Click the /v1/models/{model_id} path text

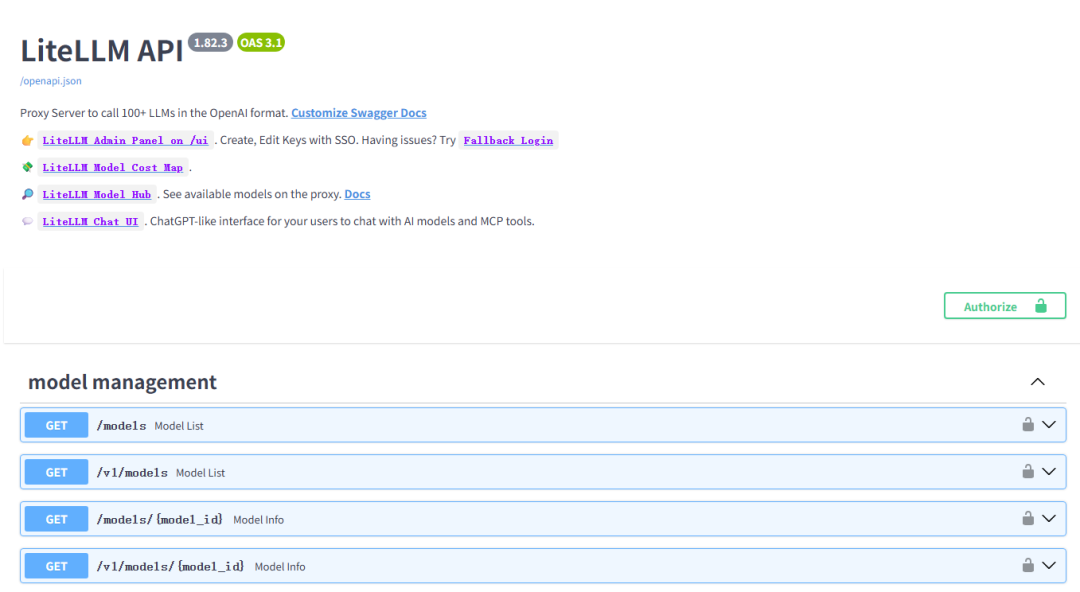click(170, 567)
